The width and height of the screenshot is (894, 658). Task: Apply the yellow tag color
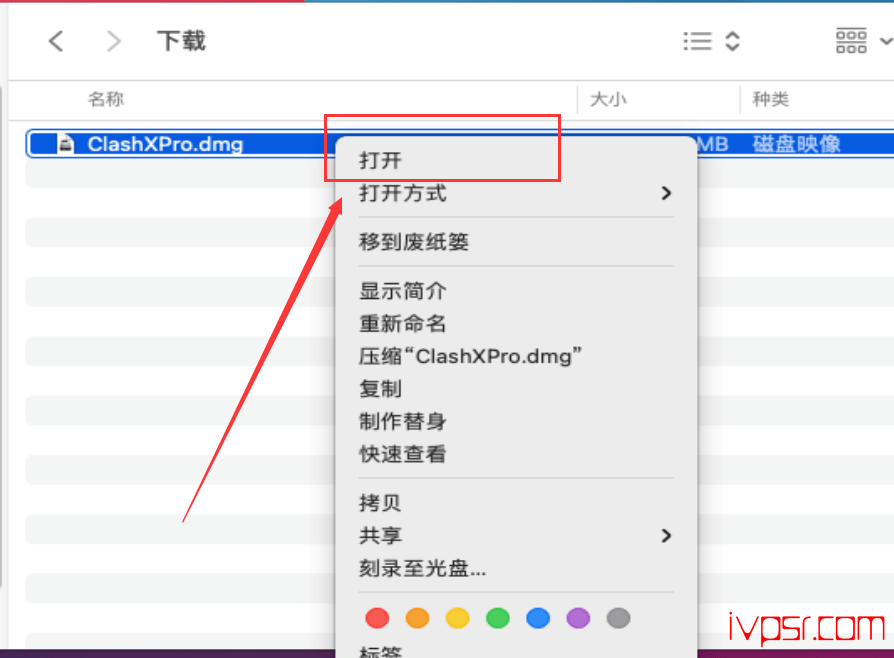tap(458, 618)
